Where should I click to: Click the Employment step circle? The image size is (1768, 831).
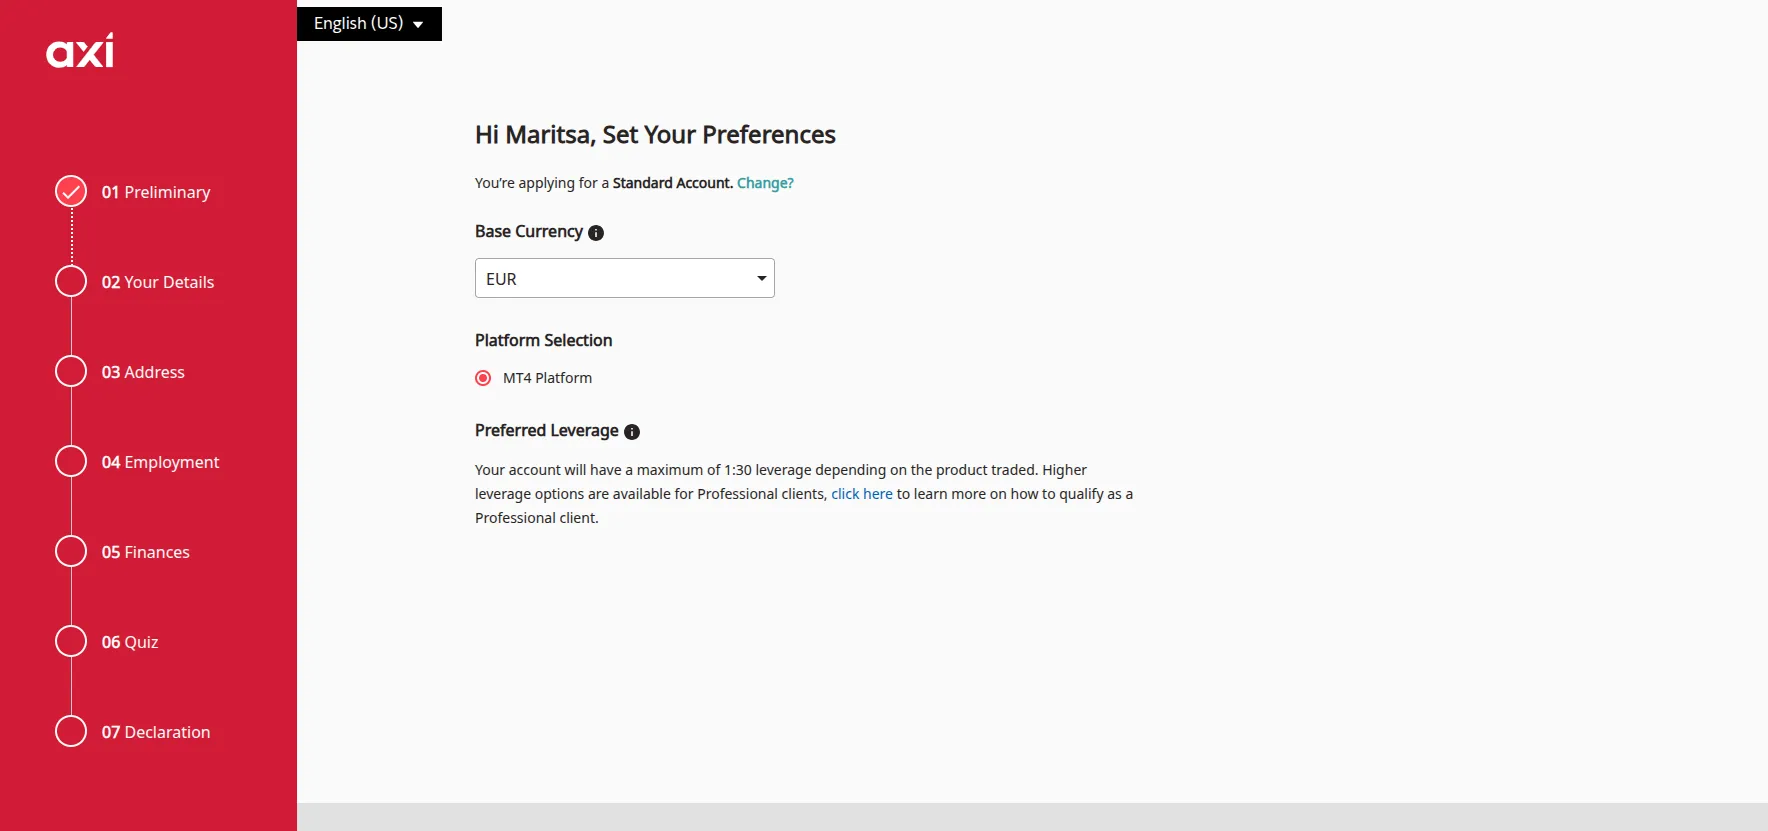tap(71, 461)
